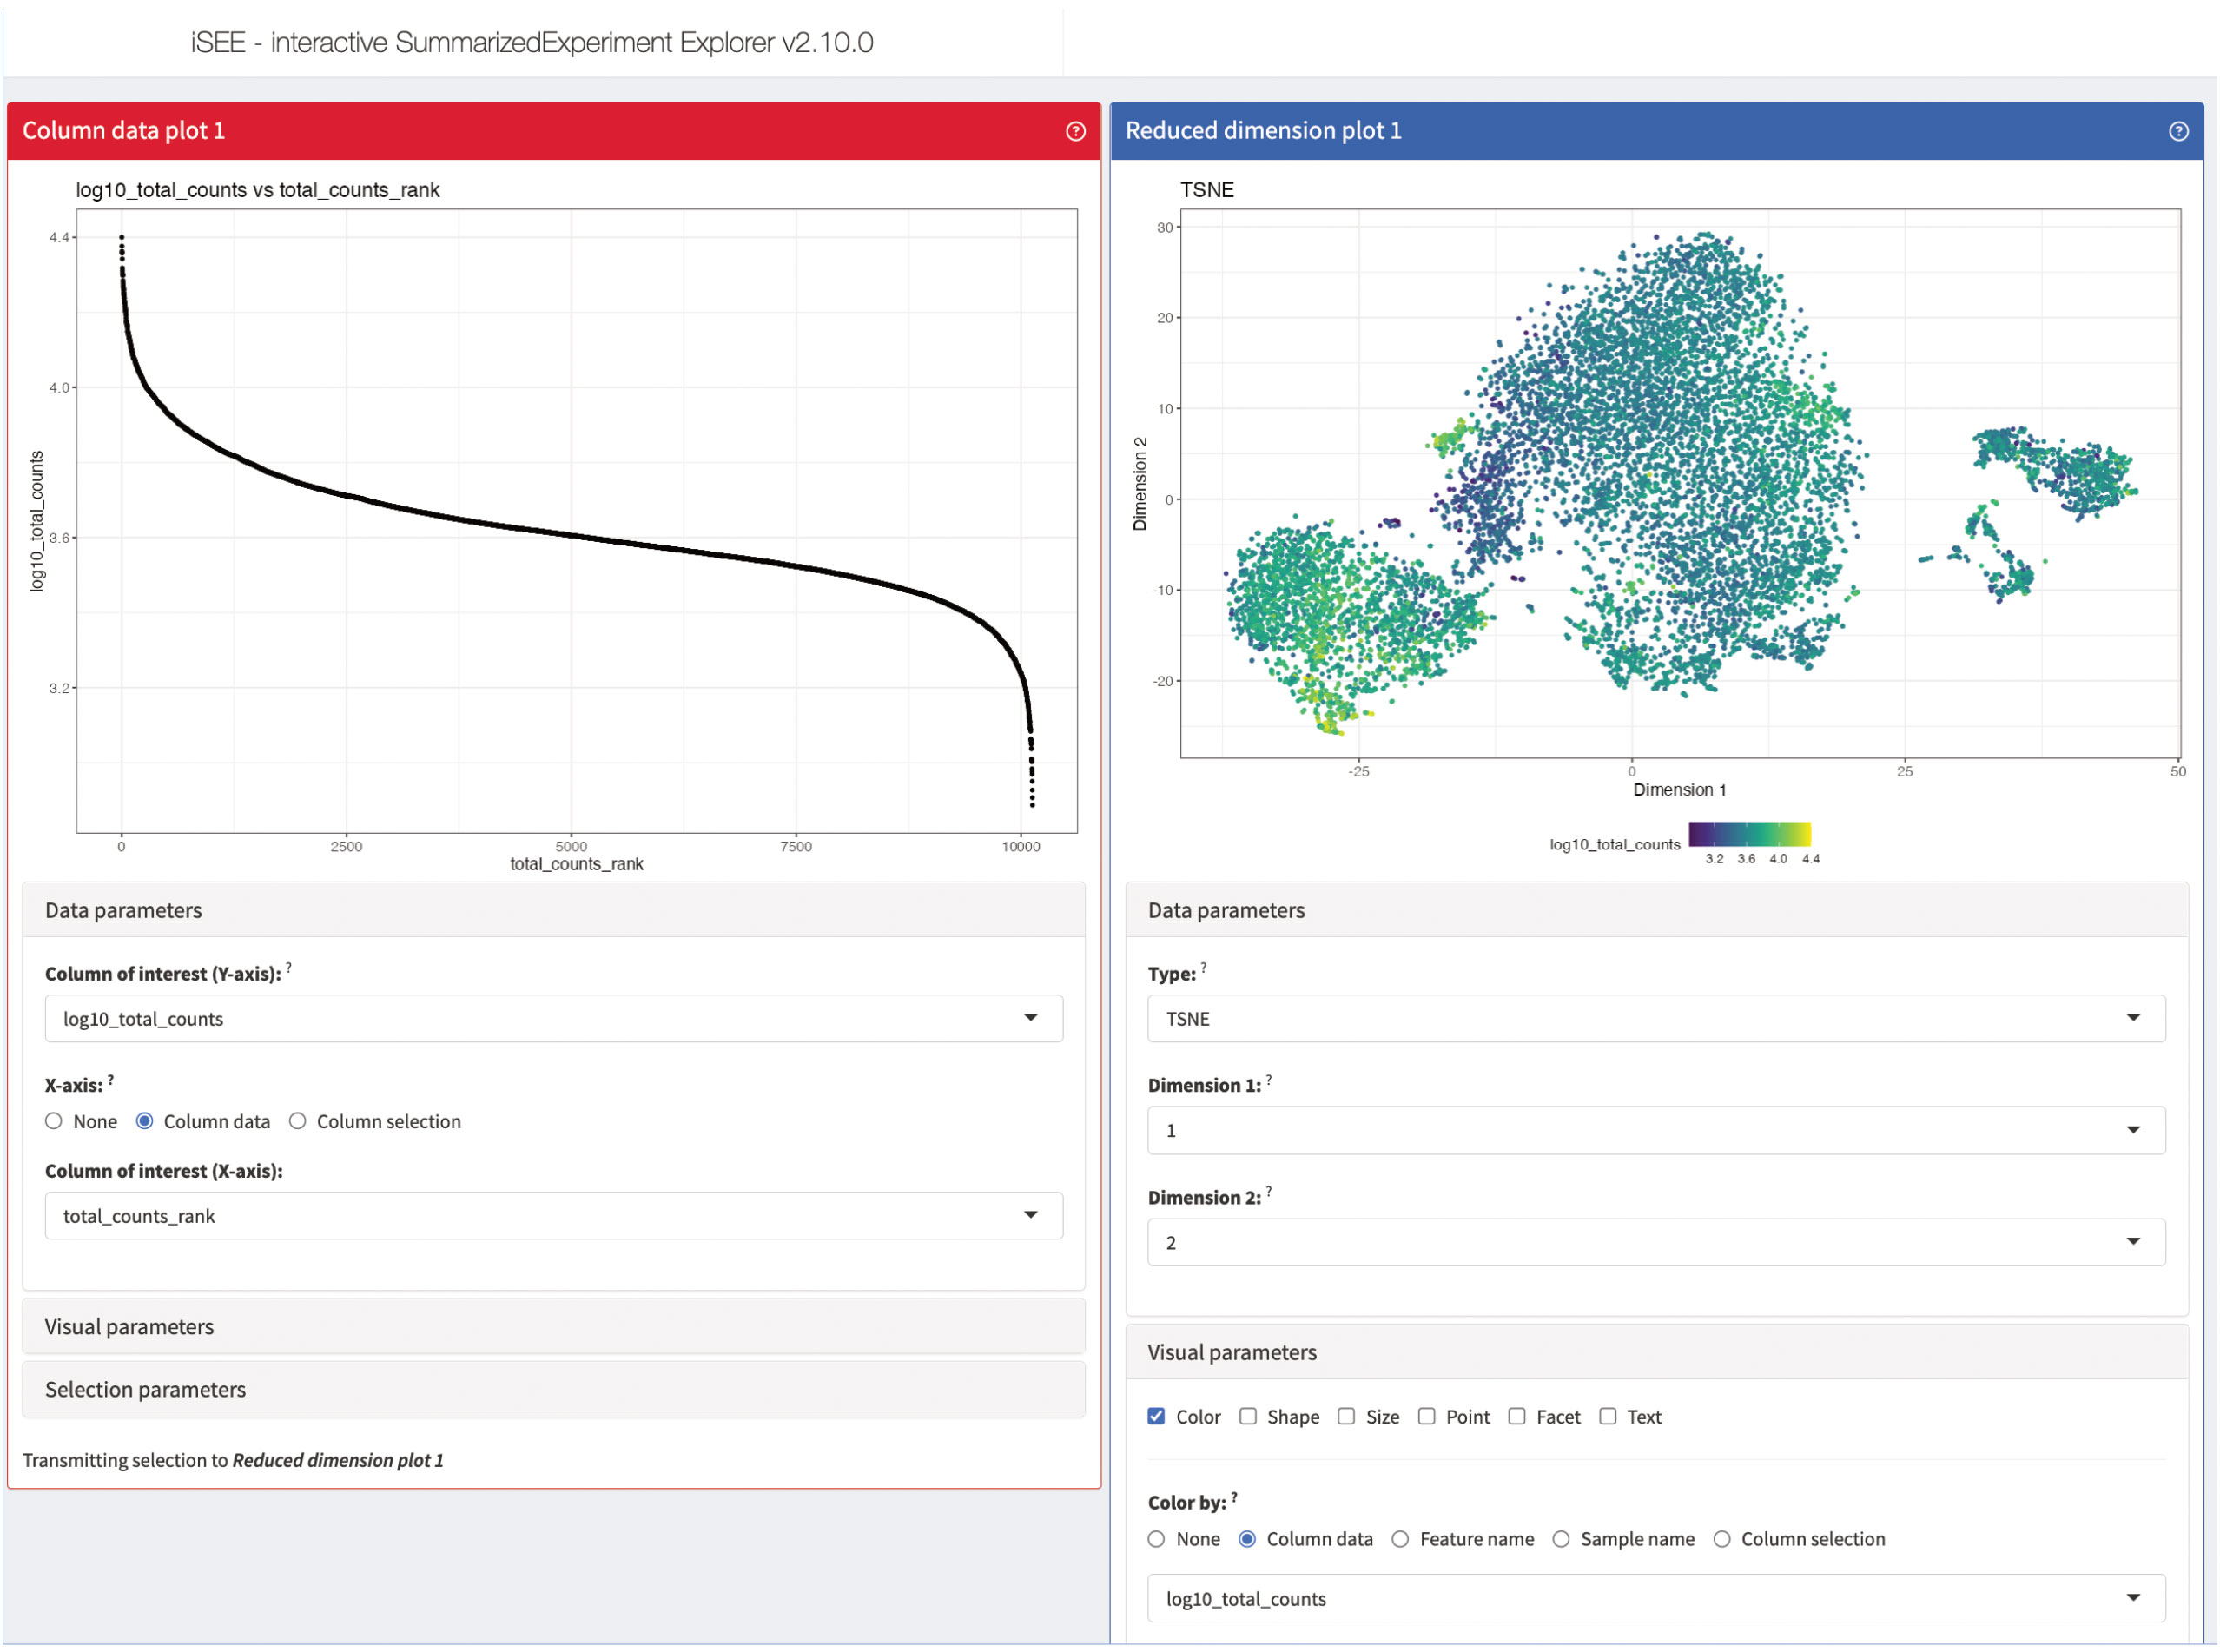Click the Column data plot 1 header

pyautogui.click(x=554, y=131)
